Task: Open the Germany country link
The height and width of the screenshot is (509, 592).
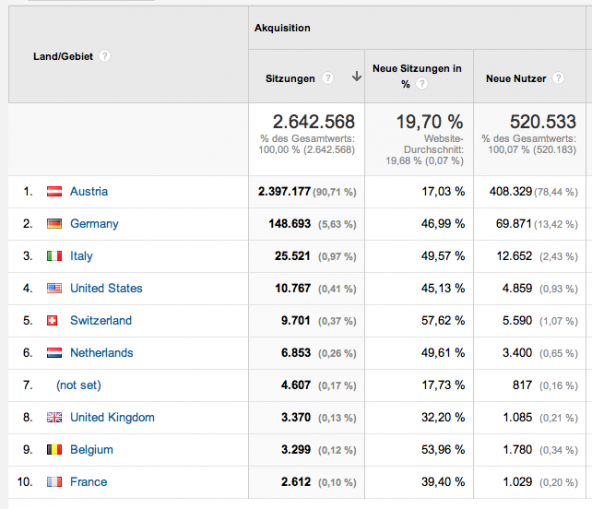Action: point(94,224)
